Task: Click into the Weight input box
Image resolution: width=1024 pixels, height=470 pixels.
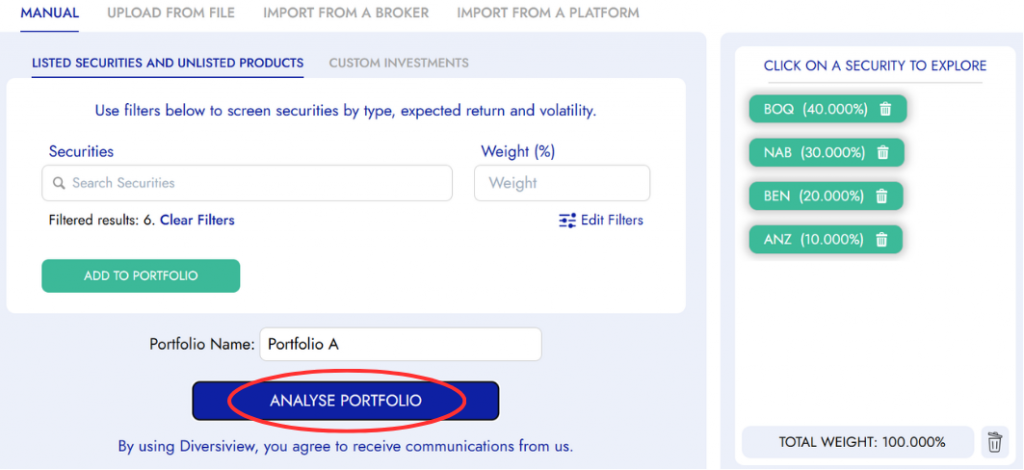Action: [562, 184]
